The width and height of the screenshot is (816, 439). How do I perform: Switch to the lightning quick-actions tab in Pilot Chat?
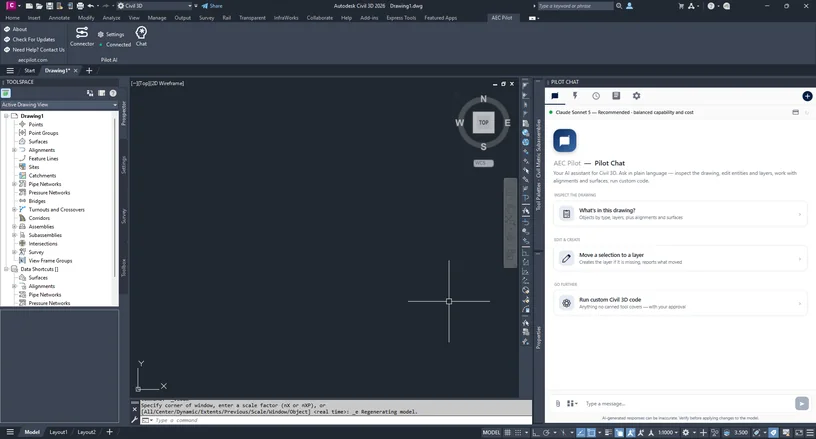point(575,96)
